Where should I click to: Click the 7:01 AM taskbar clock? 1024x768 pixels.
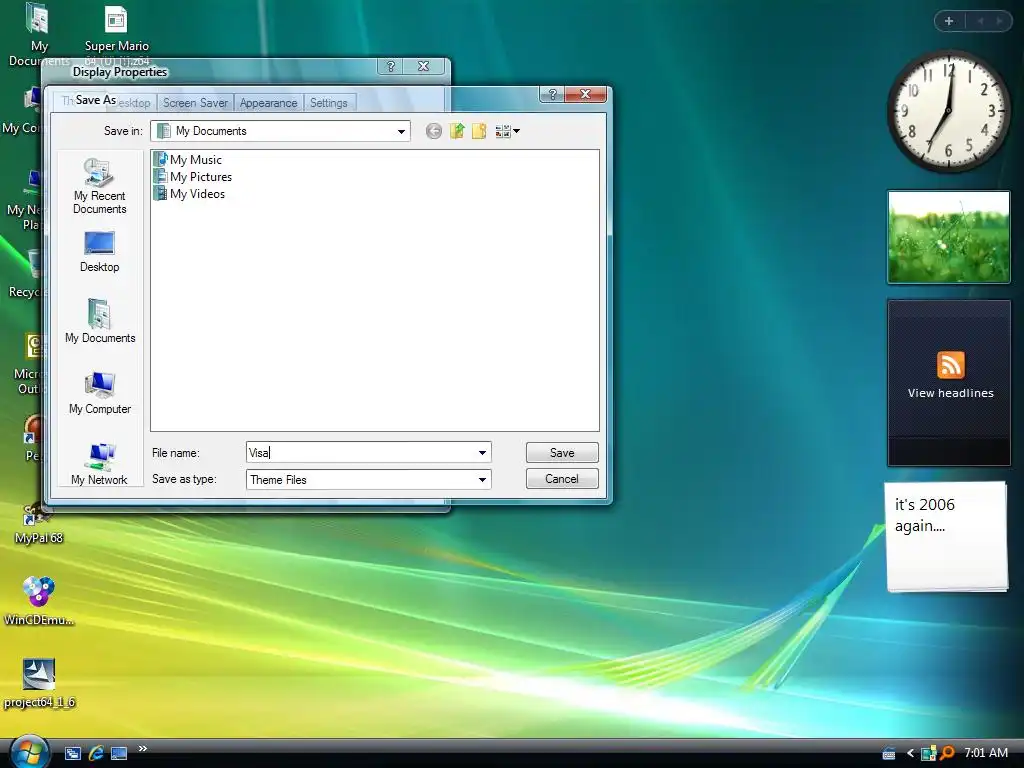click(x=985, y=753)
